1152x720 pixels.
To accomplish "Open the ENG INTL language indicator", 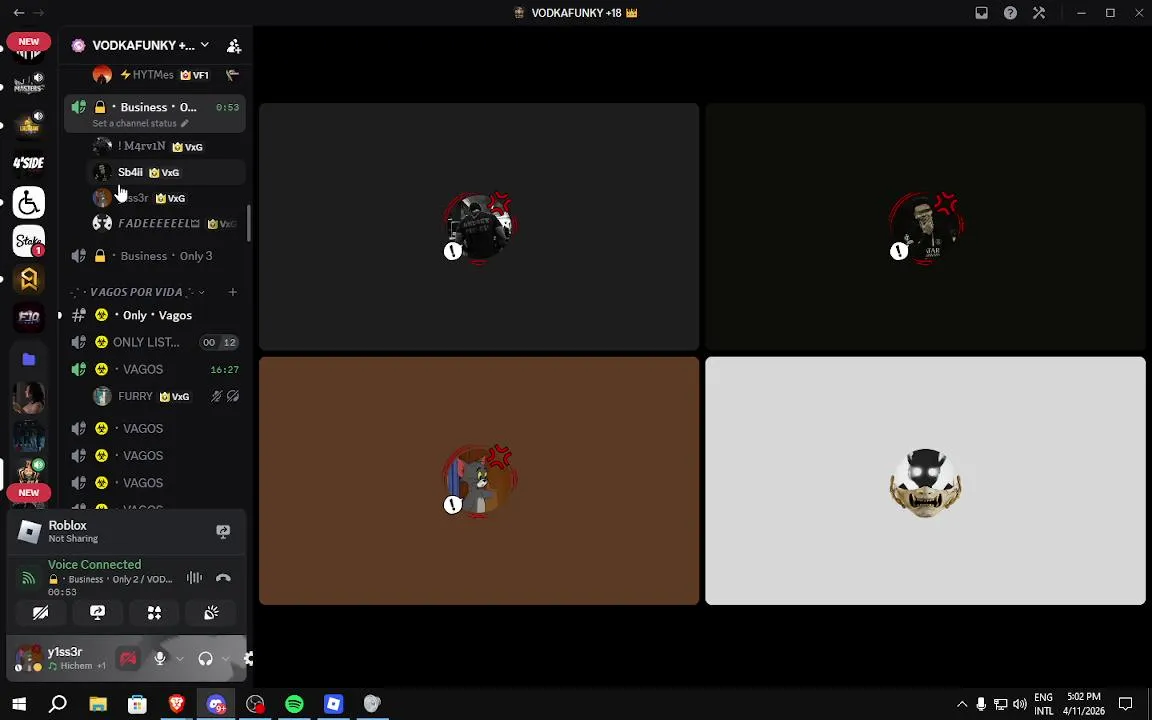I will click(1043, 704).
